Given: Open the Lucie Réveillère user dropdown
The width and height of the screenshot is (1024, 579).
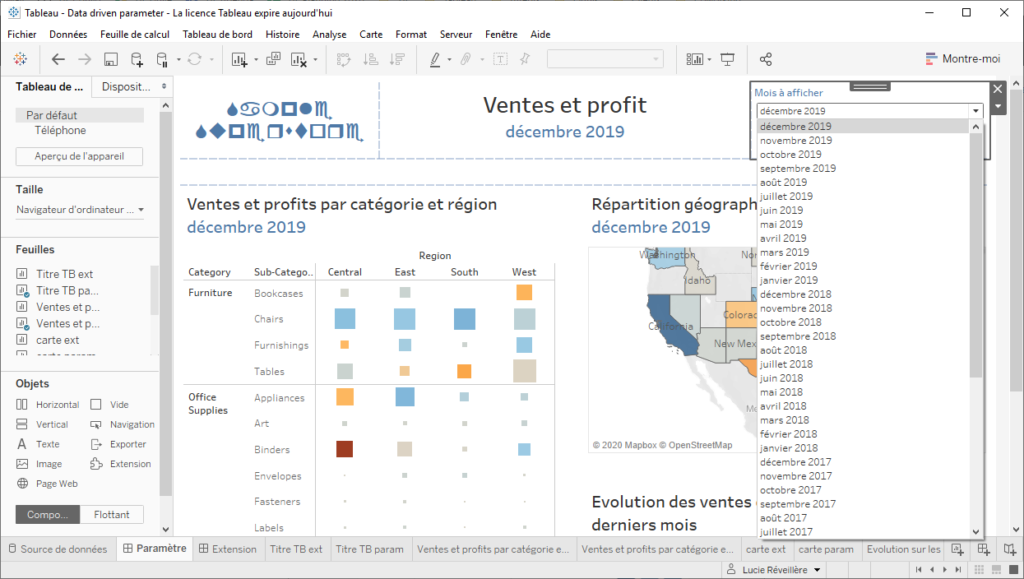Looking at the screenshot, I should pos(775,570).
